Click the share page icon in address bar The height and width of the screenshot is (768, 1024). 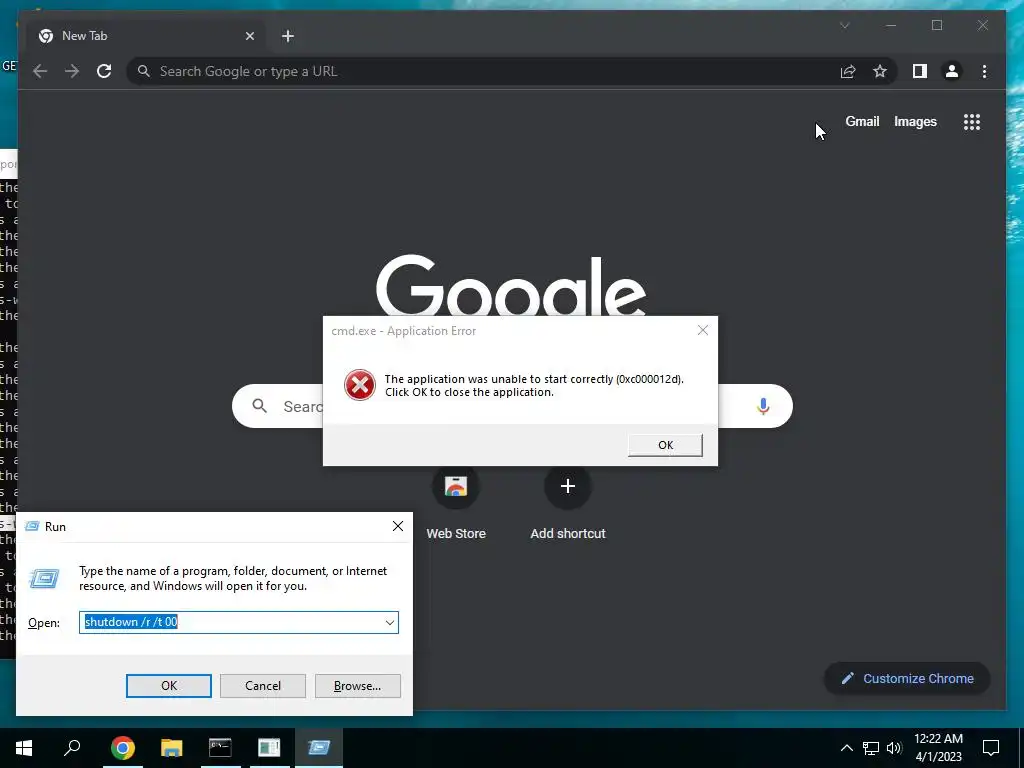coord(848,71)
